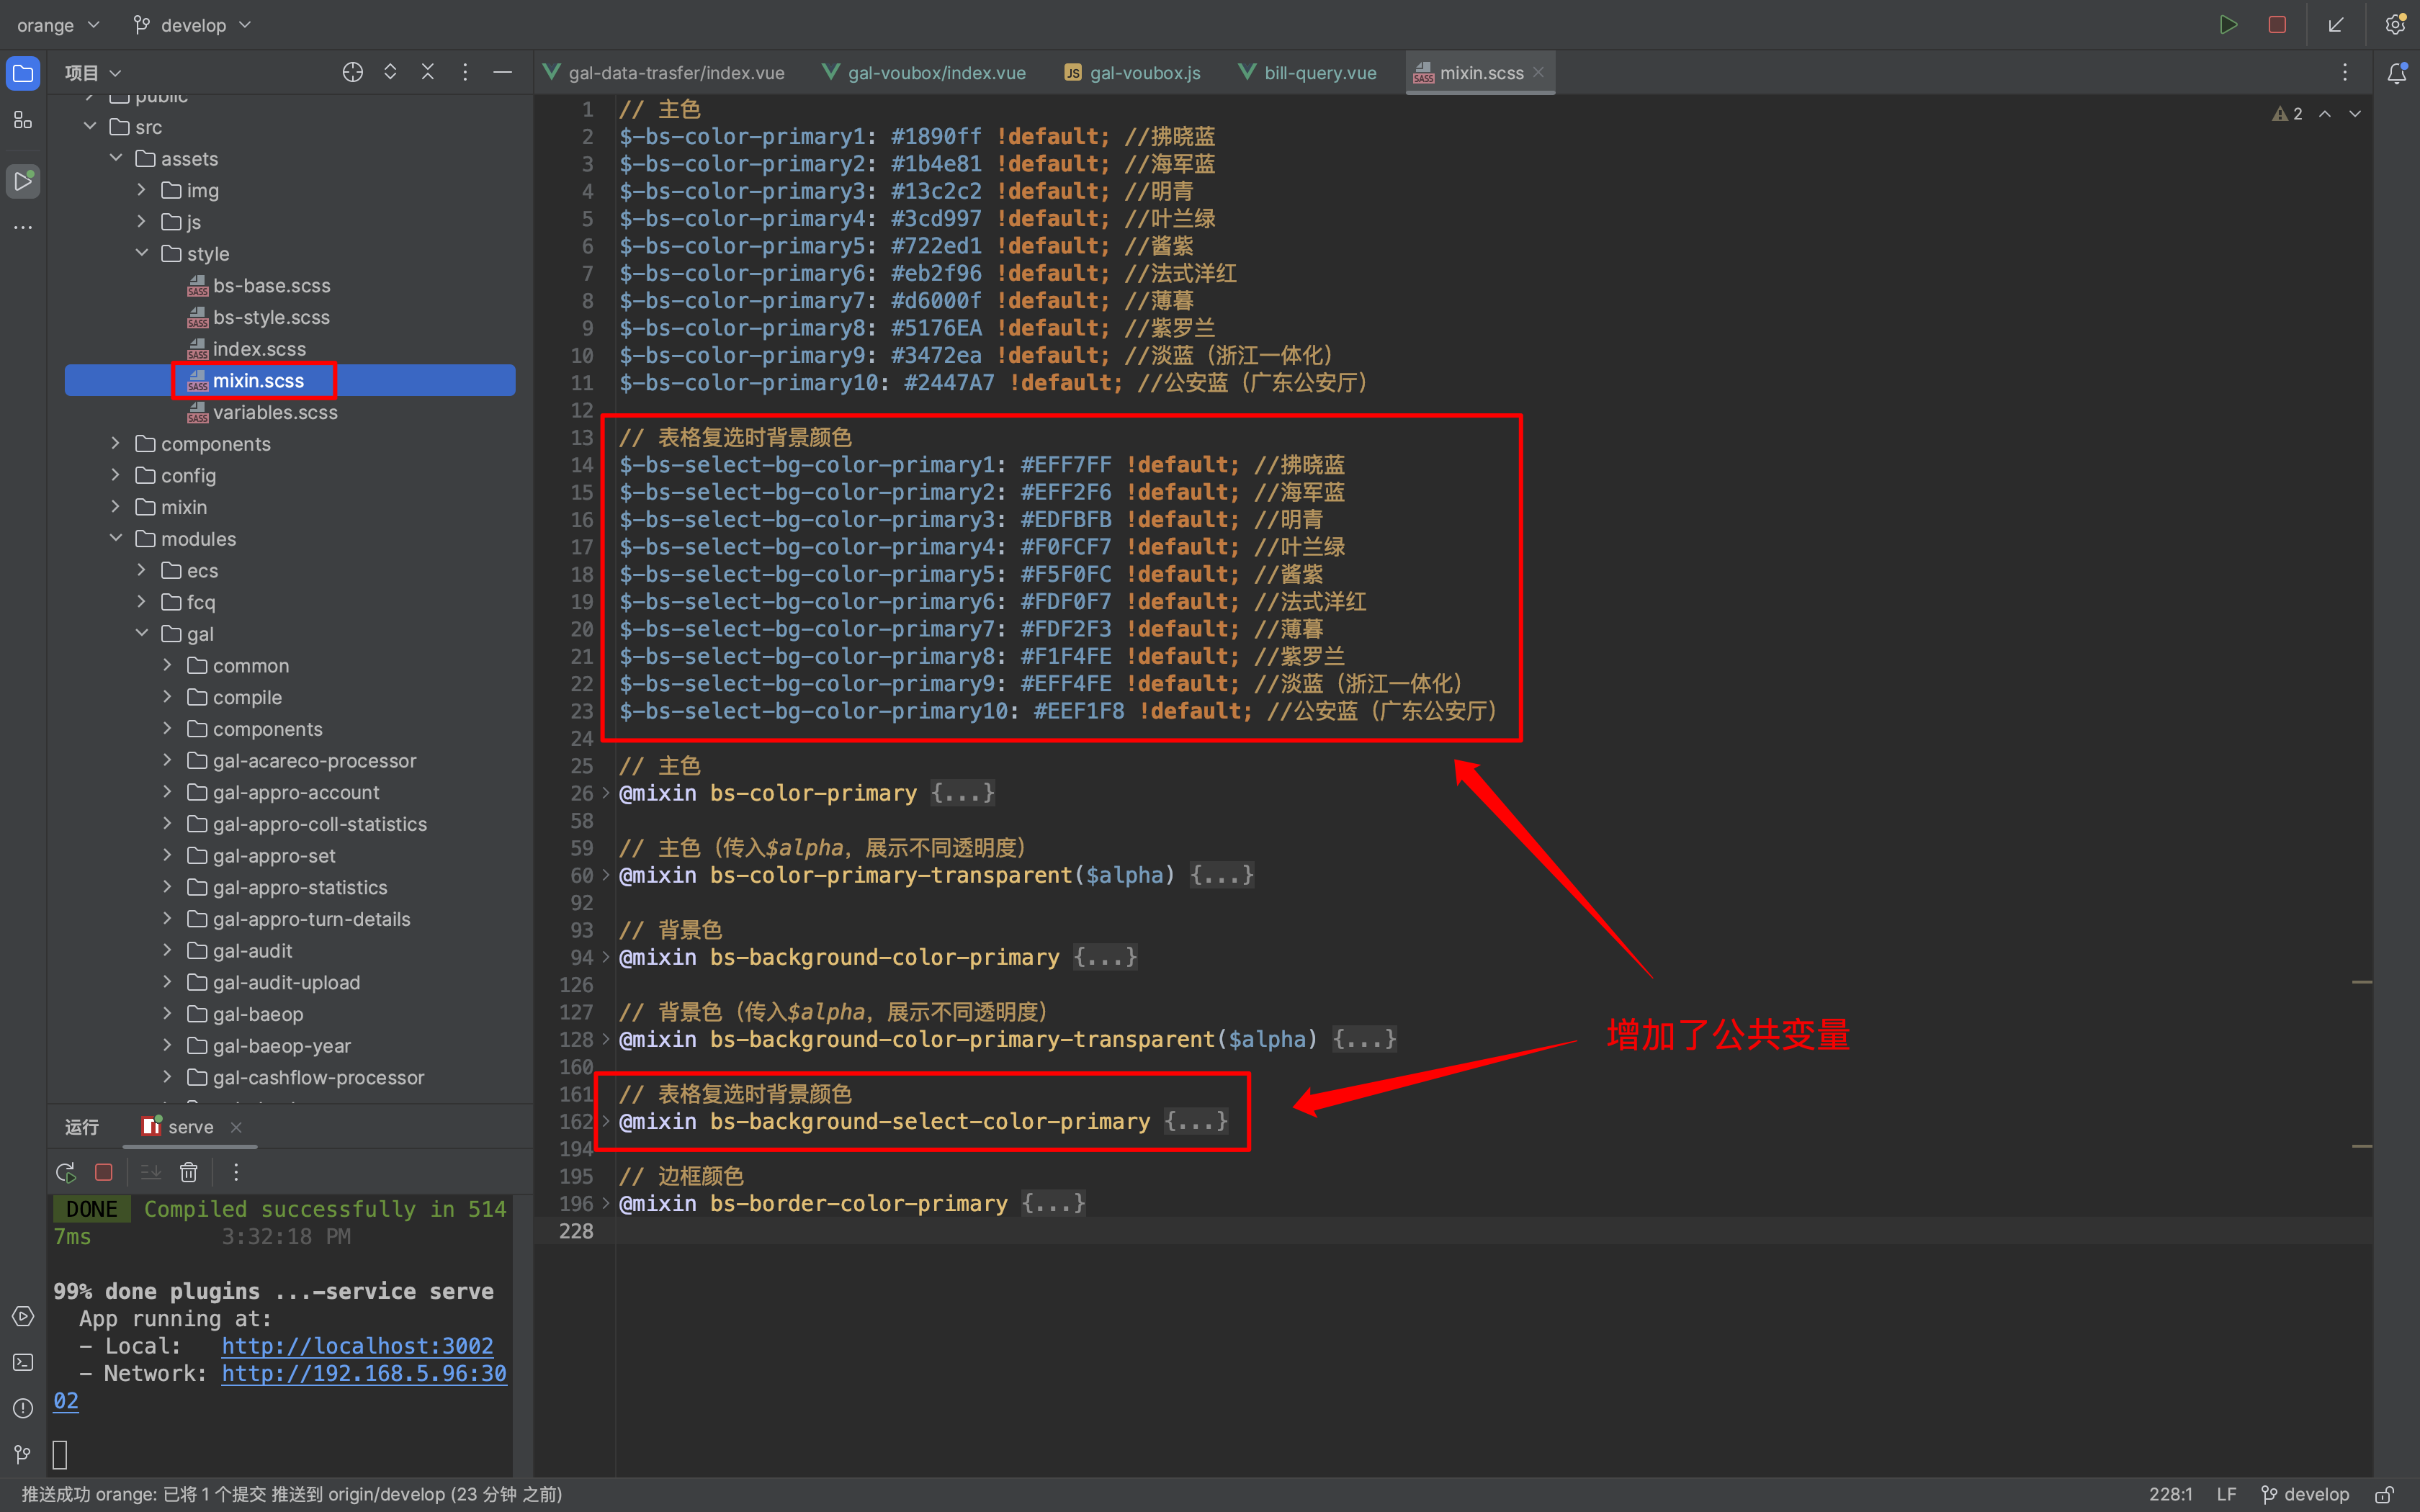
Task: Close the serve run tab
Action: [x=236, y=1127]
